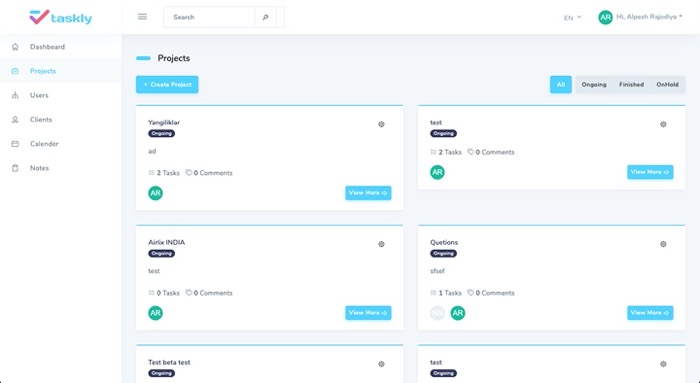Image resolution: width=700 pixels, height=383 pixels.
Task: Click '0 Tasks' on Airlix INDIA card
Action: (x=168, y=293)
